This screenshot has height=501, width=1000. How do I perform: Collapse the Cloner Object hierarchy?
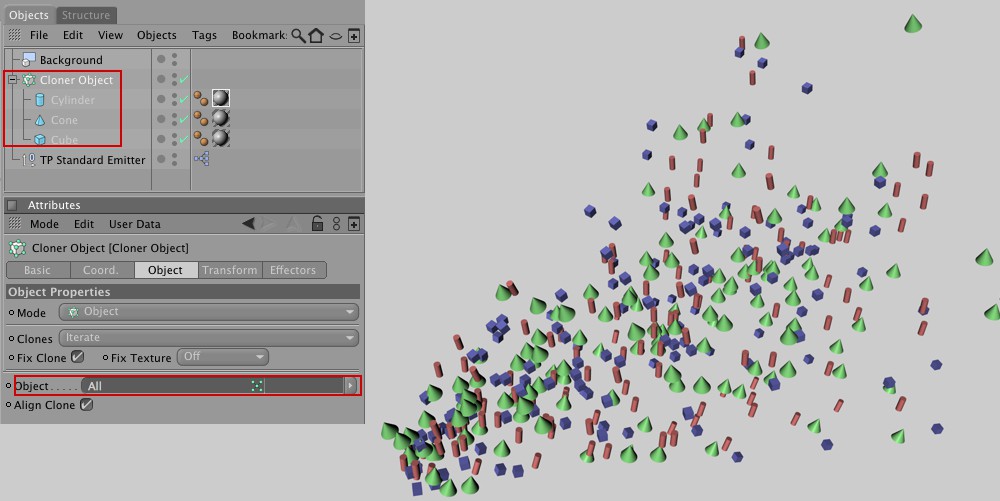[x=12, y=80]
